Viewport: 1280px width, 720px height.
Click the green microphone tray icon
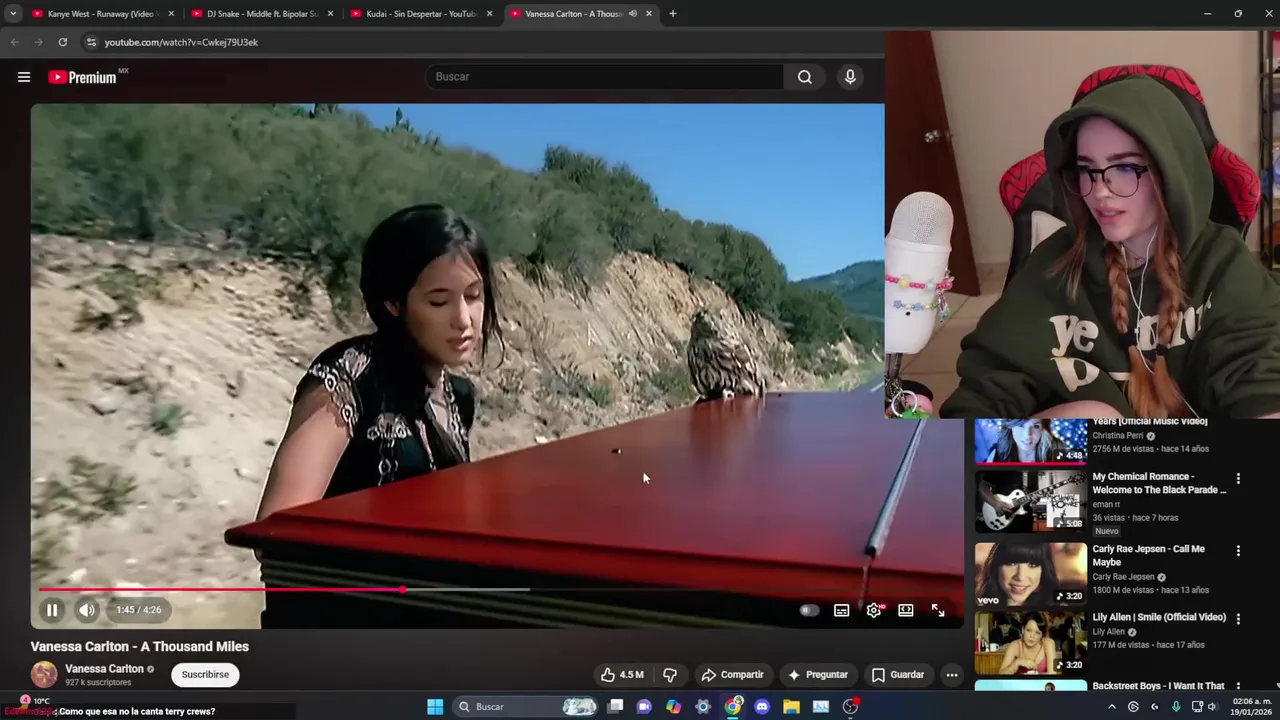pyautogui.click(x=1176, y=707)
